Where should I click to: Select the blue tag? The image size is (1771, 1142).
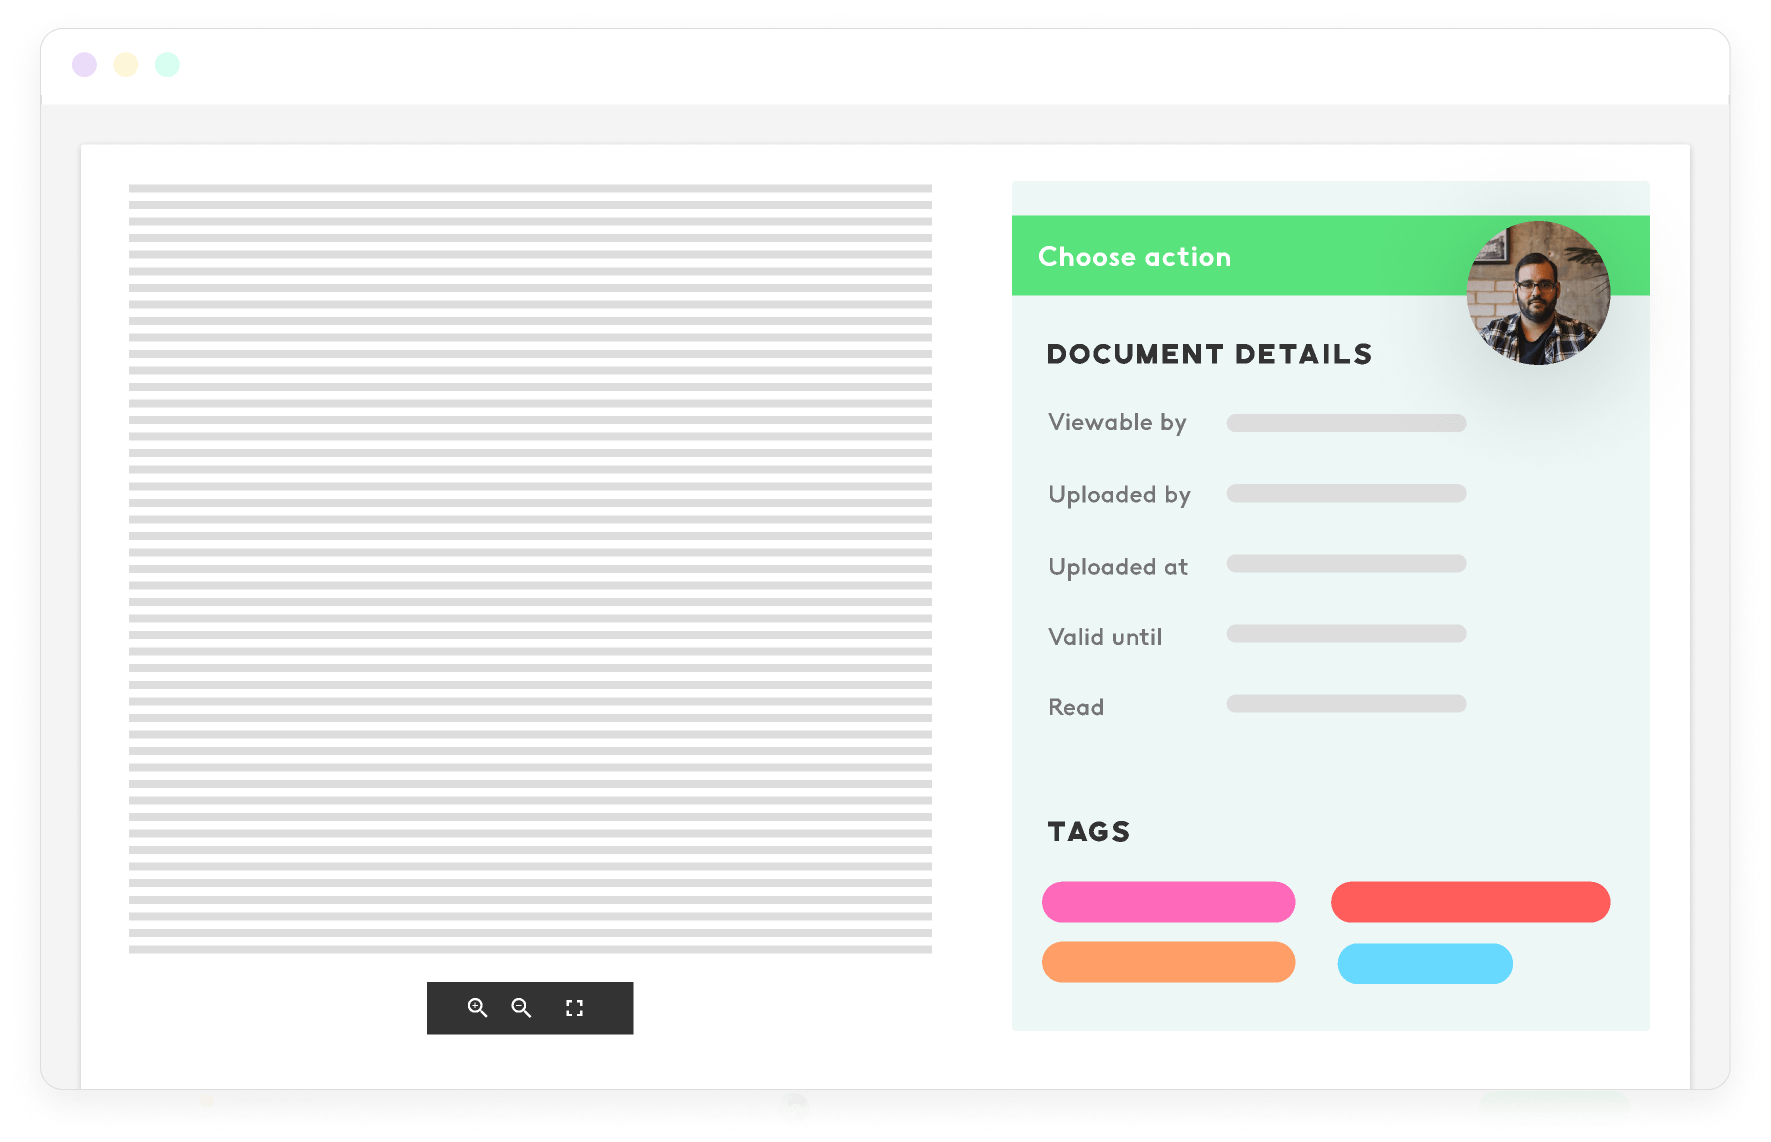click(x=1424, y=964)
